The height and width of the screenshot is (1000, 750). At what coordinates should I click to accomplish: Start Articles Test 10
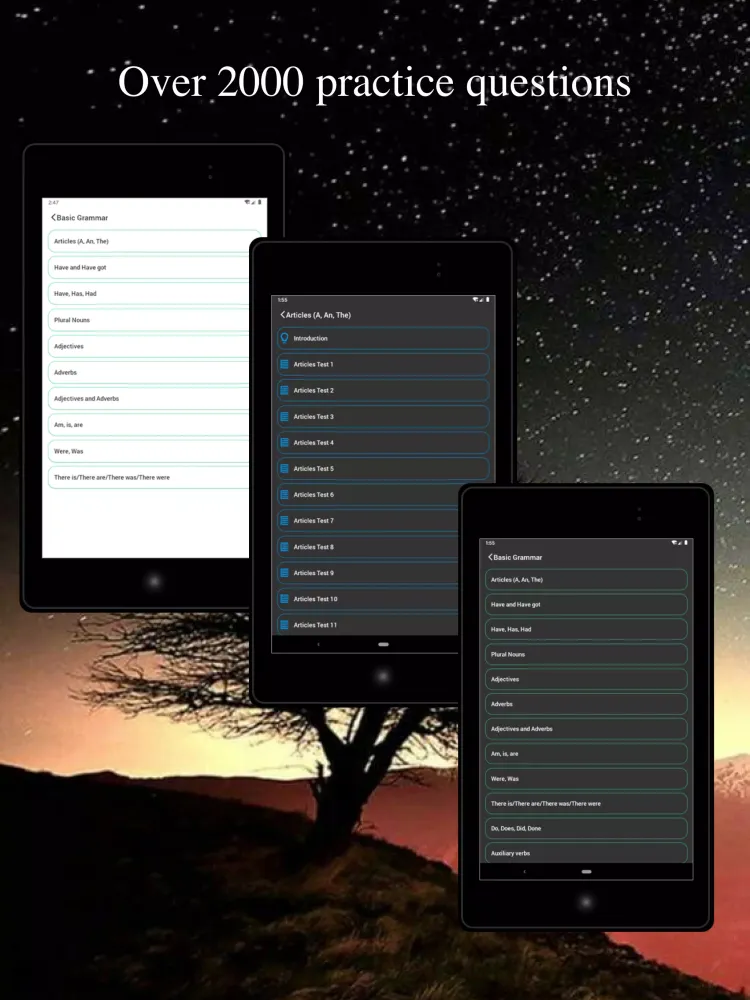click(368, 599)
